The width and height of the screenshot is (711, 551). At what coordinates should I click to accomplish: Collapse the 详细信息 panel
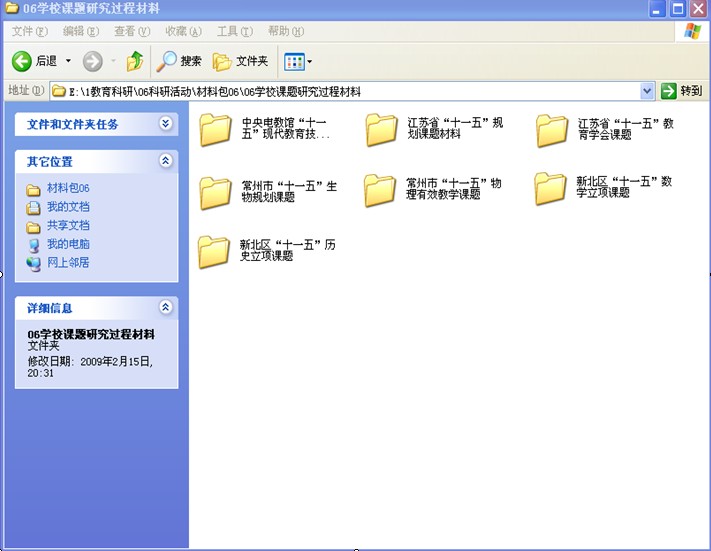click(x=166, y=307)
